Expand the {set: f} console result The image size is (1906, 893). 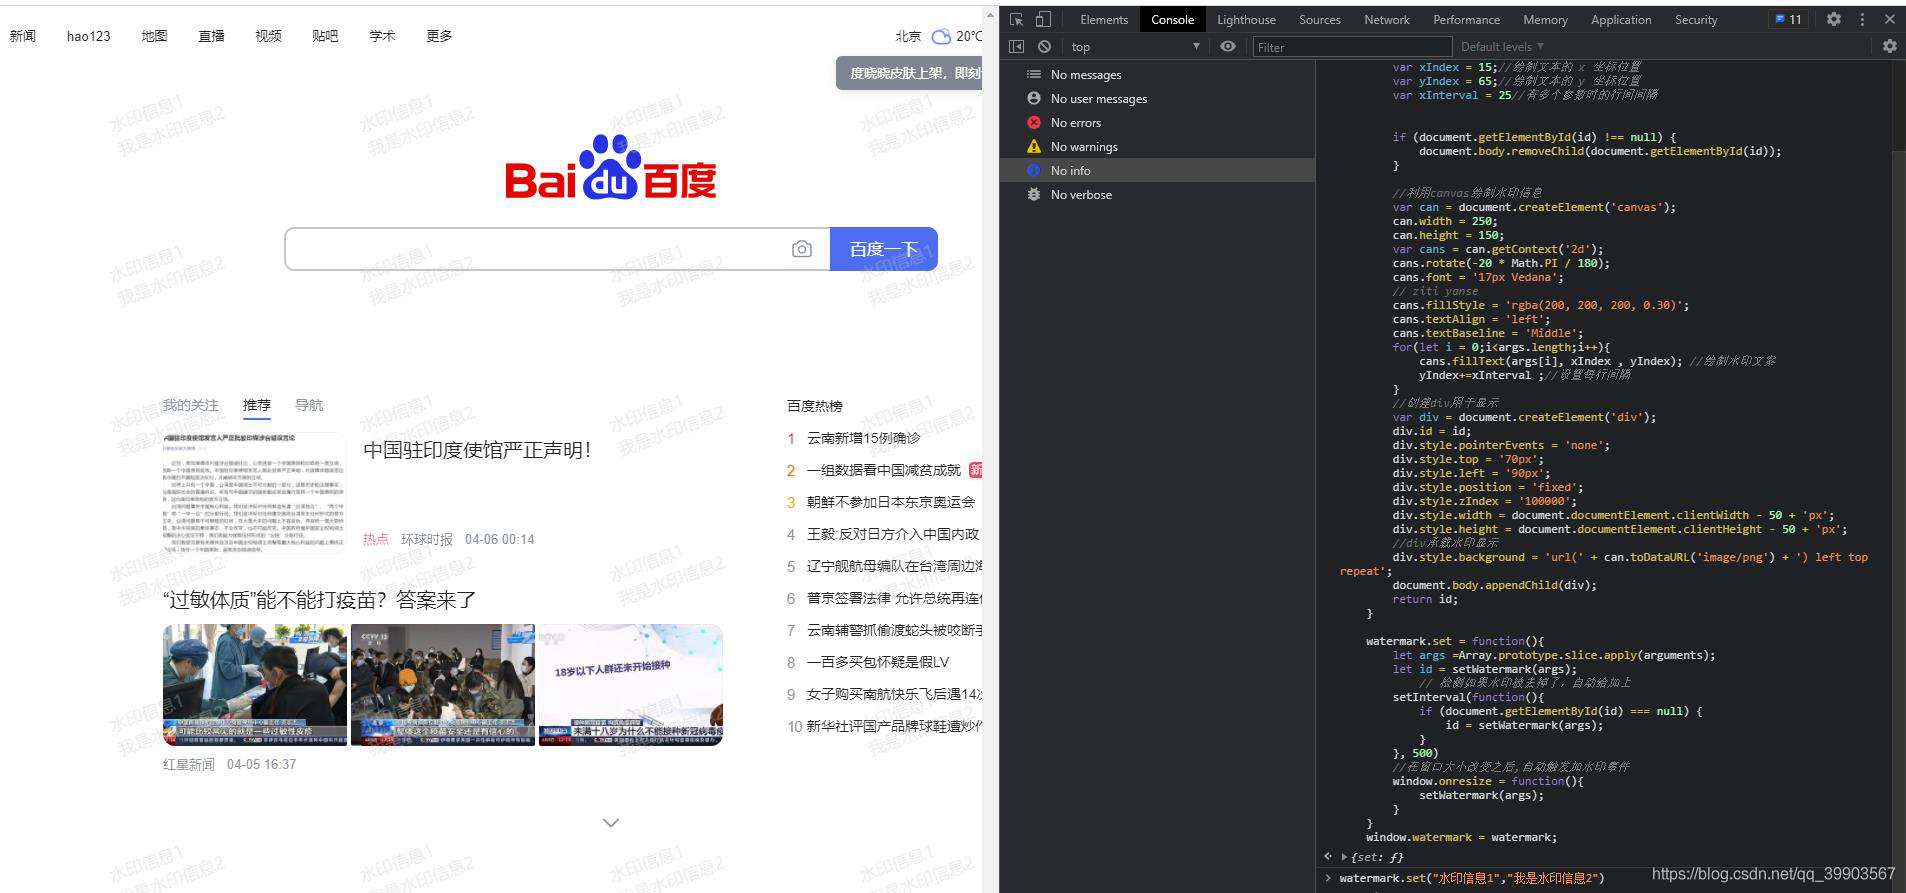click(1344, 857)
